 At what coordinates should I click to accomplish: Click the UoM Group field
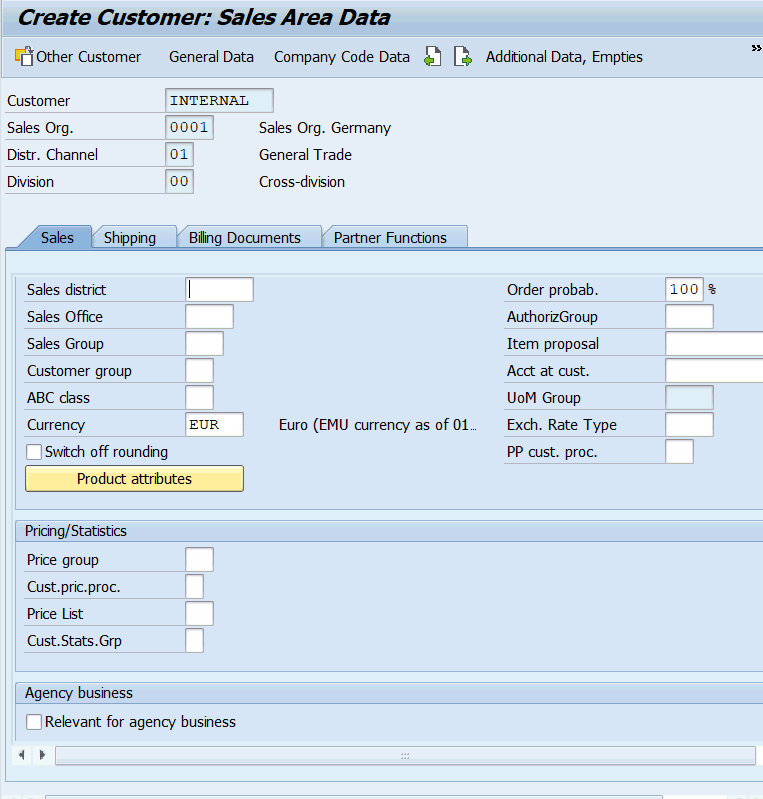coord(689,397)
